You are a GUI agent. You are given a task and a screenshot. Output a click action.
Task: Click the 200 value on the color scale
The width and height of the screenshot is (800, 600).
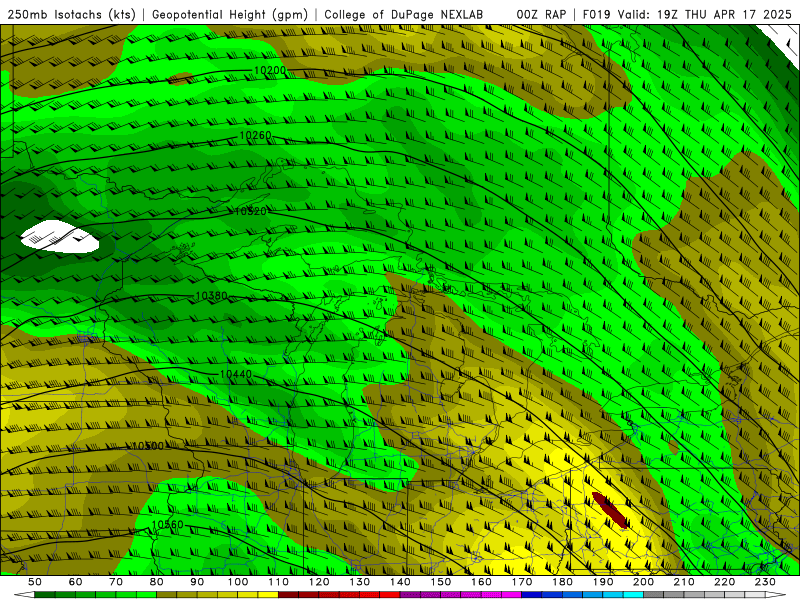point(643,582)
